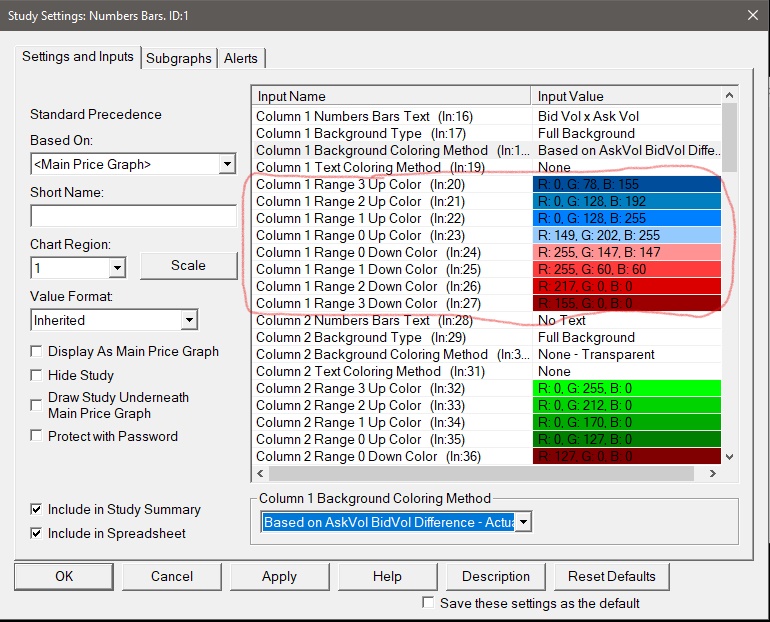This screenshot has width=770, height=622.
Task: Select Column 2 Range 3 Up green swatch
Action: click(627, 389)
